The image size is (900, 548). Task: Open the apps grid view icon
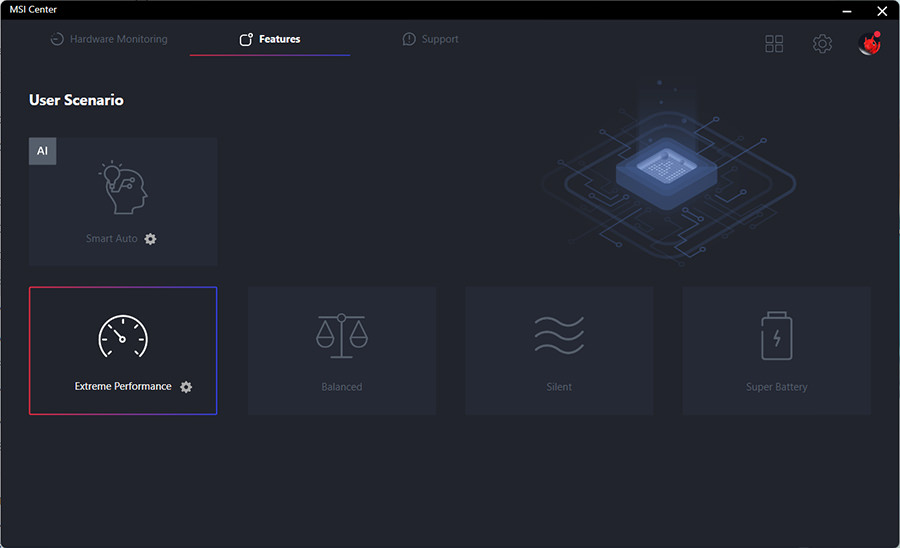click(x=774, y=44)
